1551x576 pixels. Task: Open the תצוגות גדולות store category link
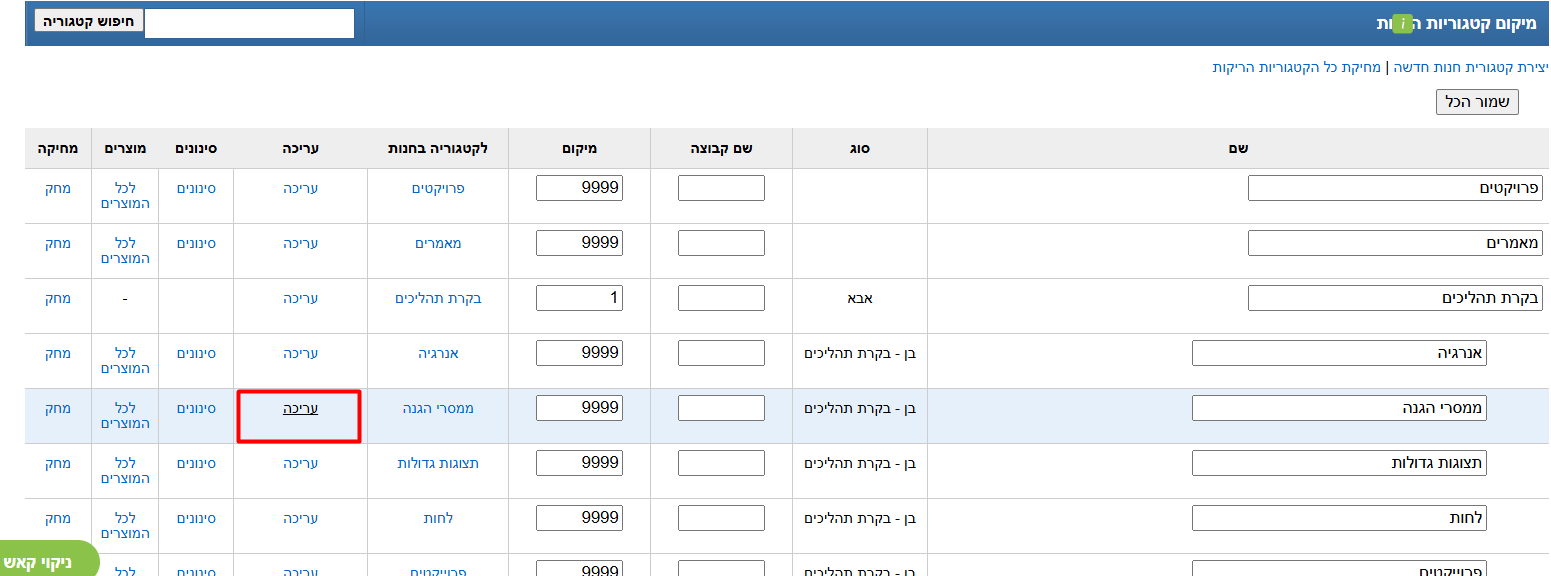[438, 463]
